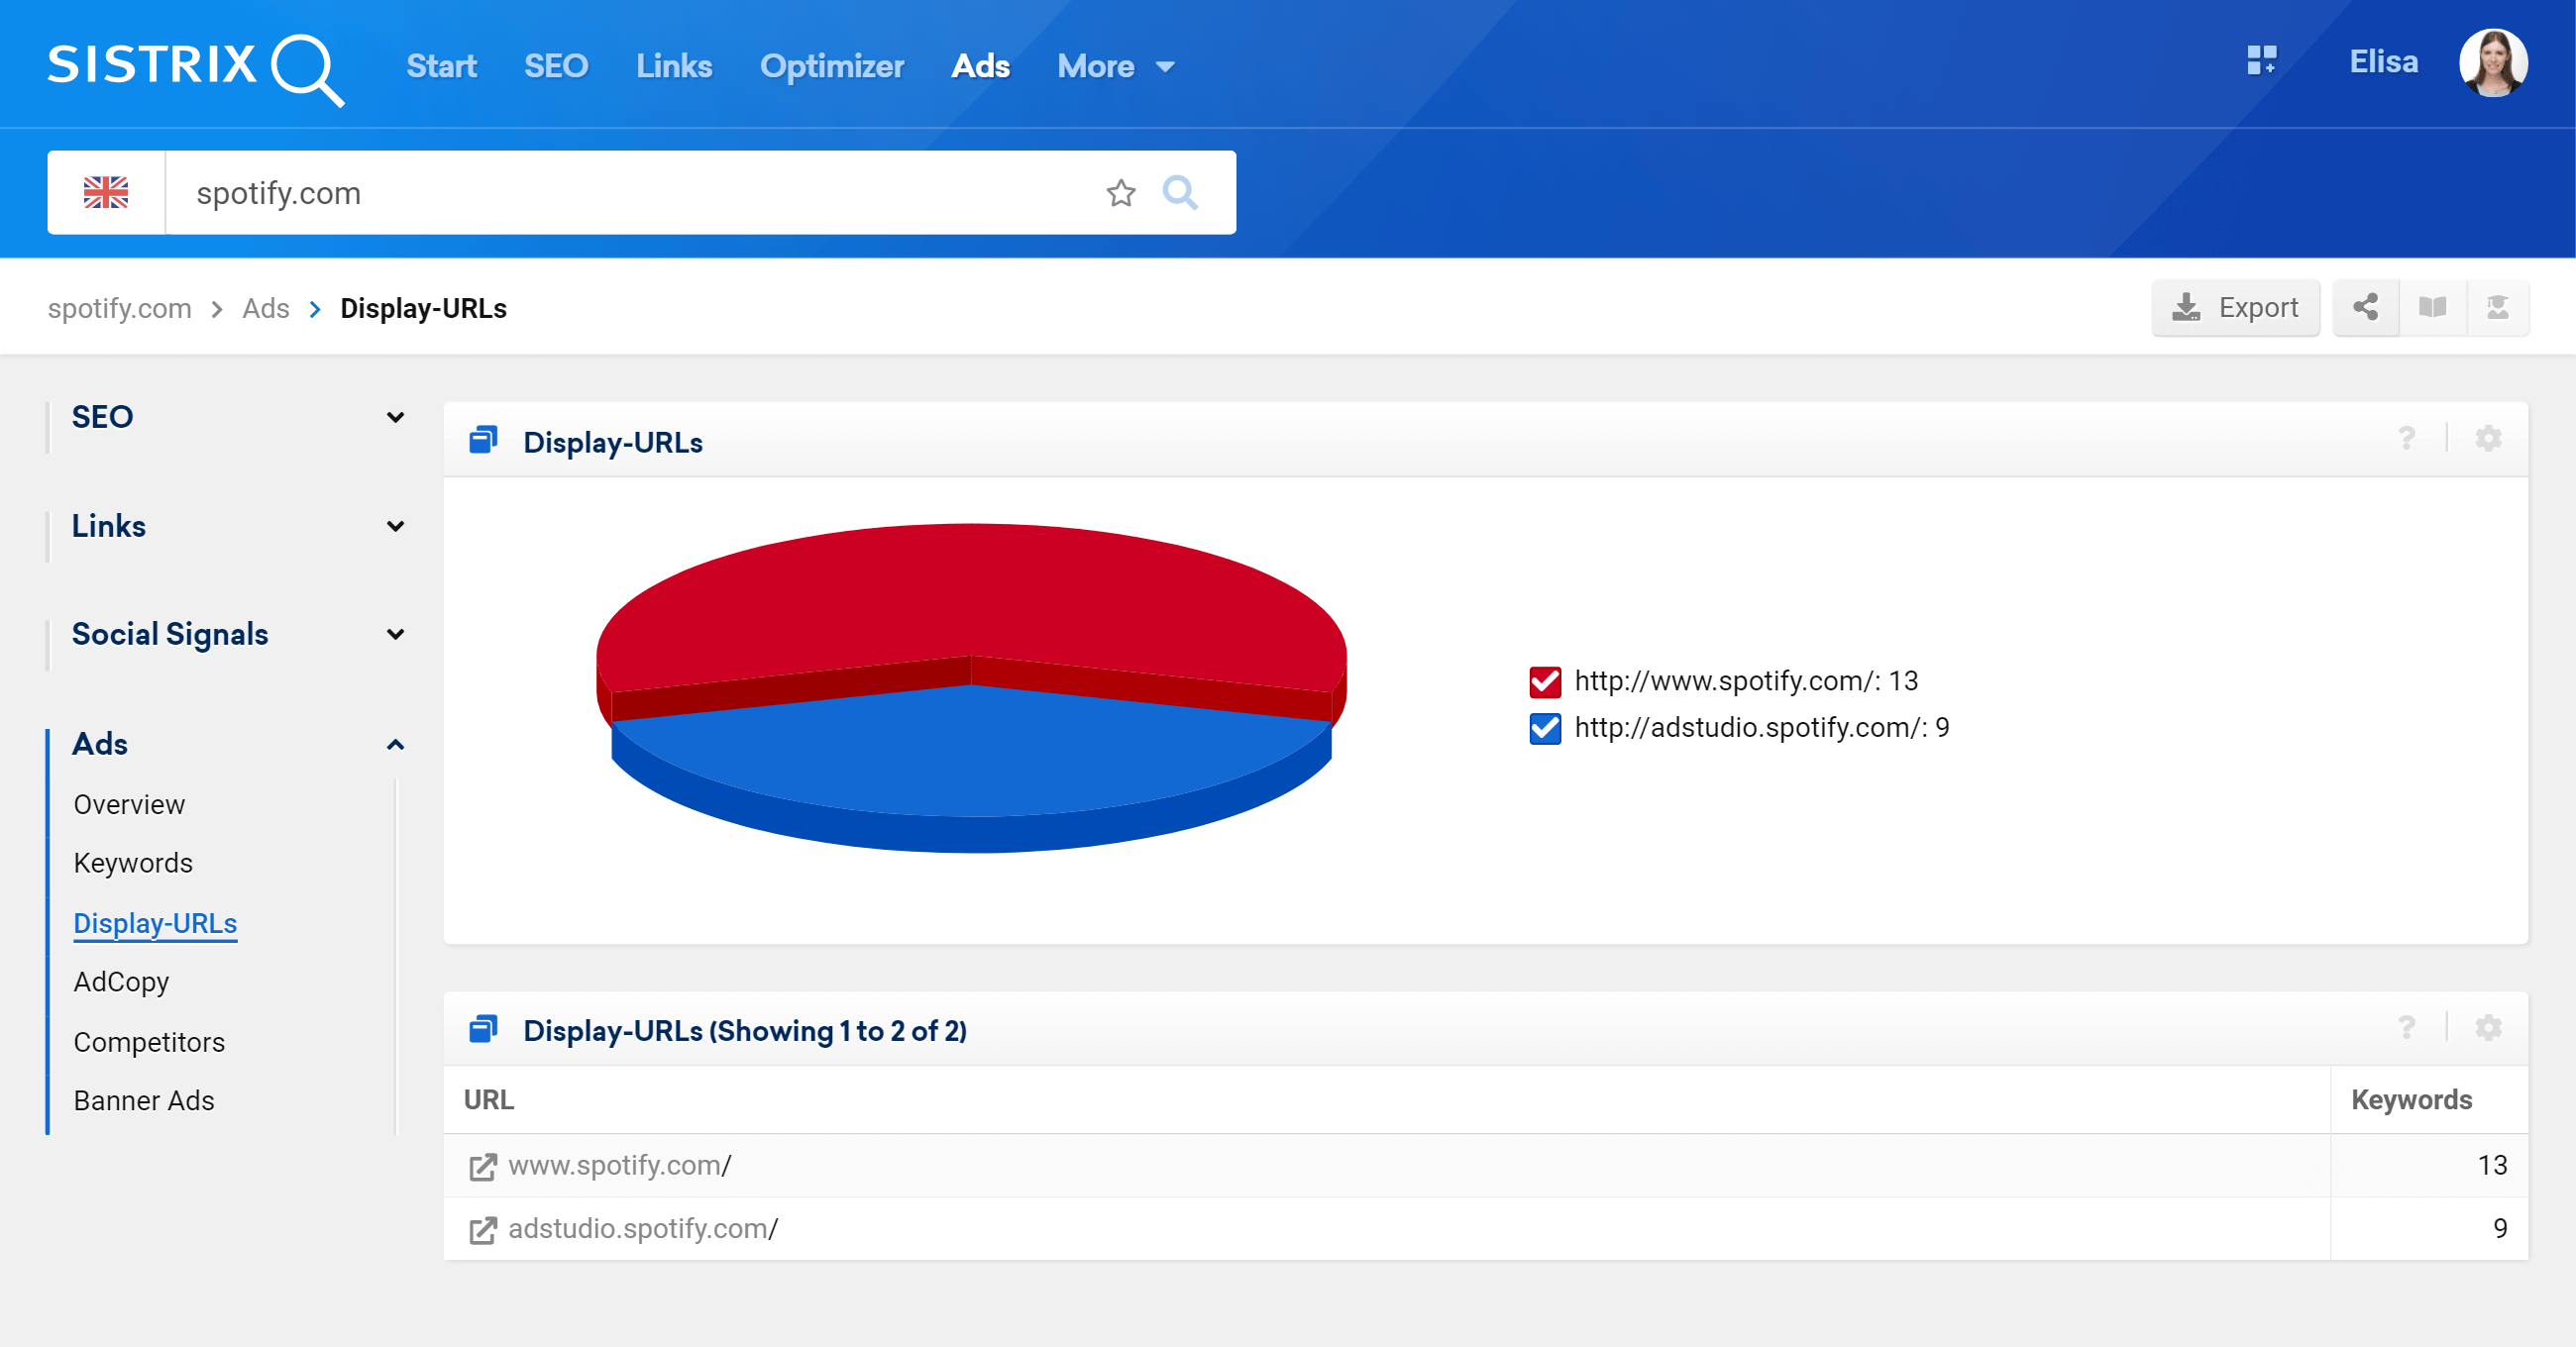Open Keywords under Ads sidebar

[133, 863]
